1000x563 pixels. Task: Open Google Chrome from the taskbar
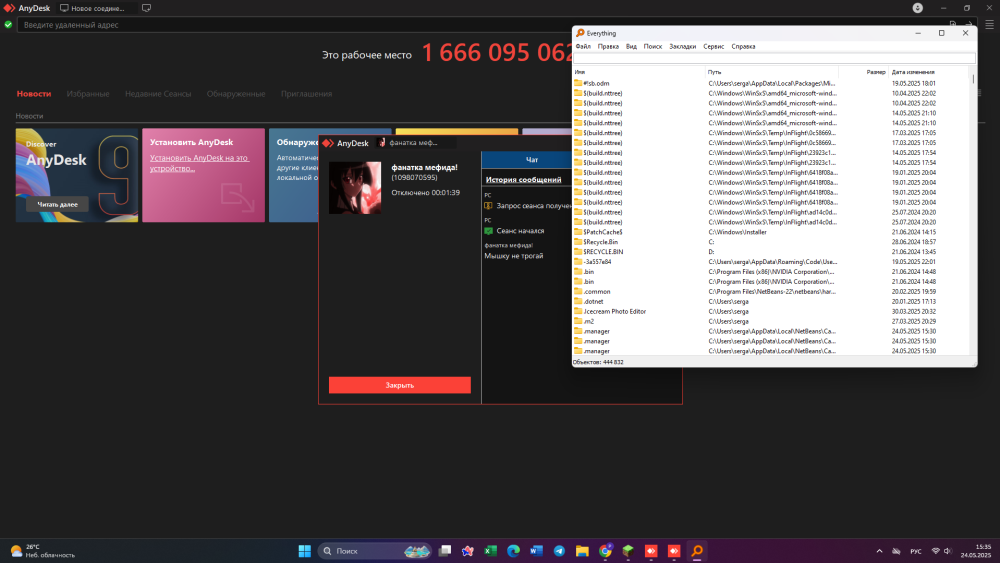point(605,551)
